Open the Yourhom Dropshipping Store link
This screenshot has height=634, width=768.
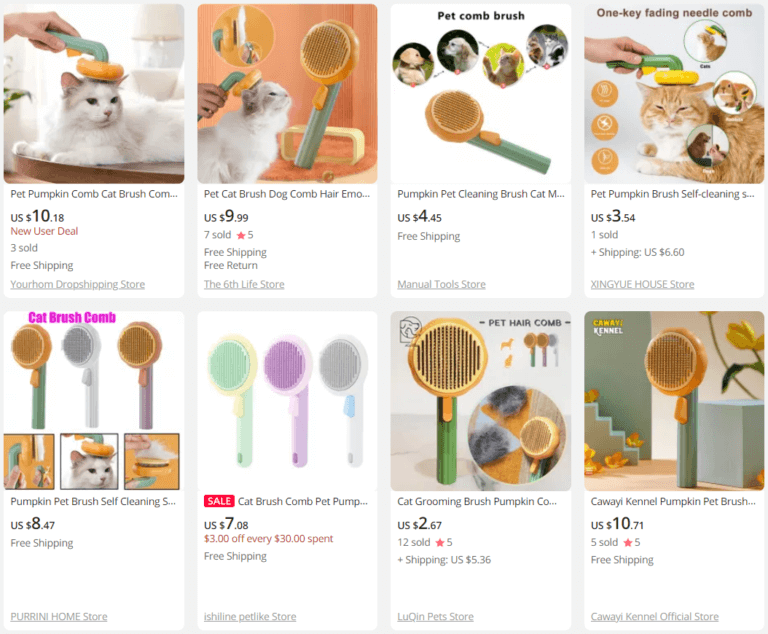coord(77,284)
